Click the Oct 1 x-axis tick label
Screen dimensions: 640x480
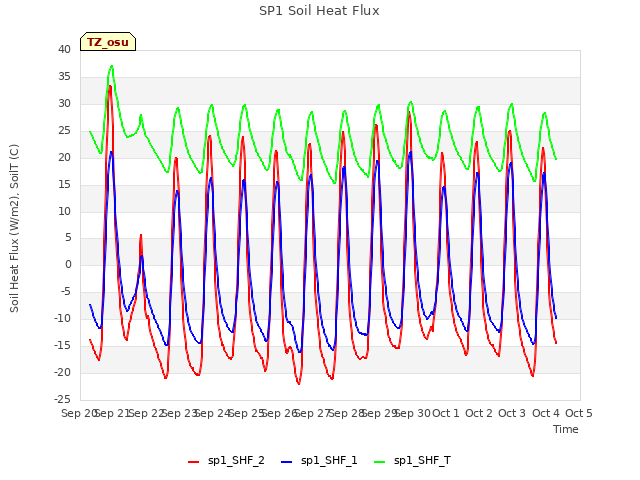446,413
